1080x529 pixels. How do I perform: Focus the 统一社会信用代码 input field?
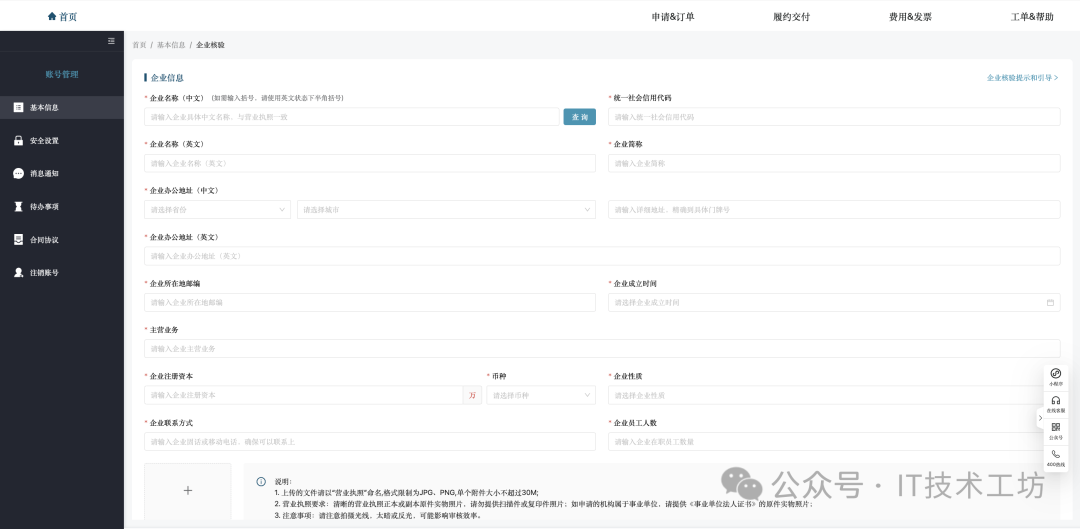[x=834, y=117]
